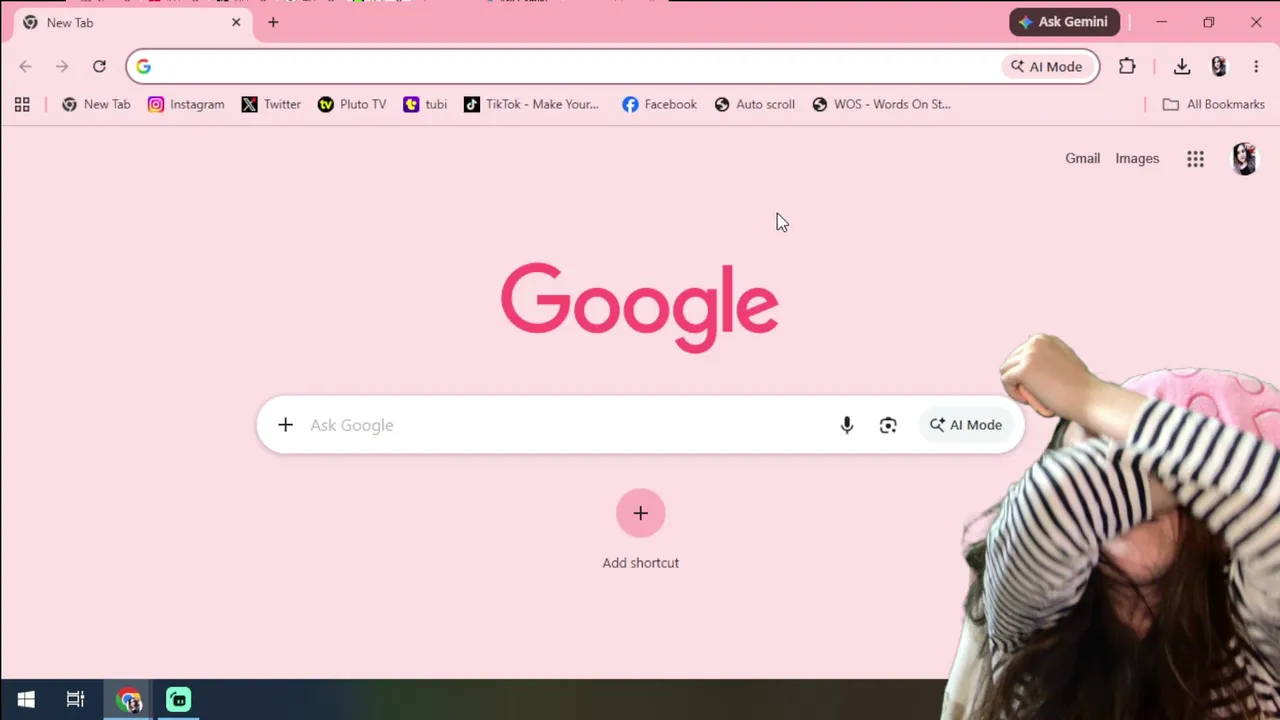
Task: Open the Auto scroll bookmark
Action: (x=754, y=104)
